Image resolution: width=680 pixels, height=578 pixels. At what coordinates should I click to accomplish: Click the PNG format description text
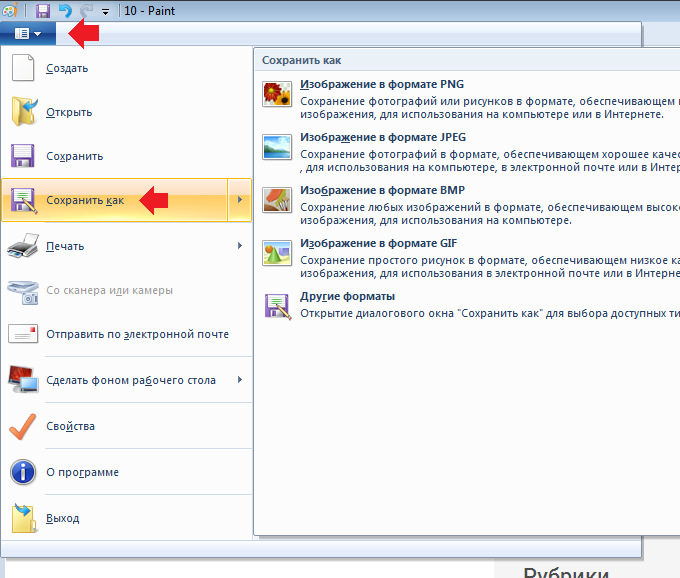pyautogui.click(x=490, y=108)
